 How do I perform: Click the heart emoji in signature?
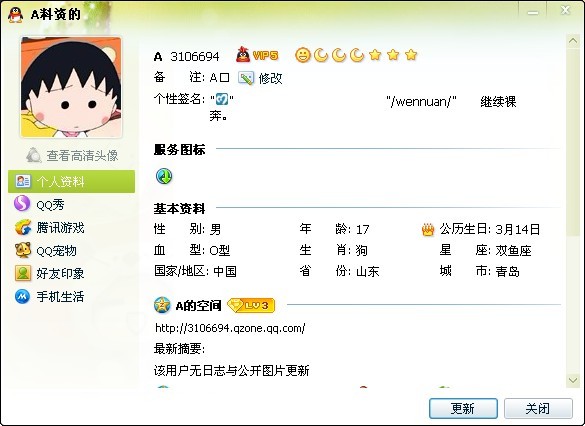(x=222, y=99)
